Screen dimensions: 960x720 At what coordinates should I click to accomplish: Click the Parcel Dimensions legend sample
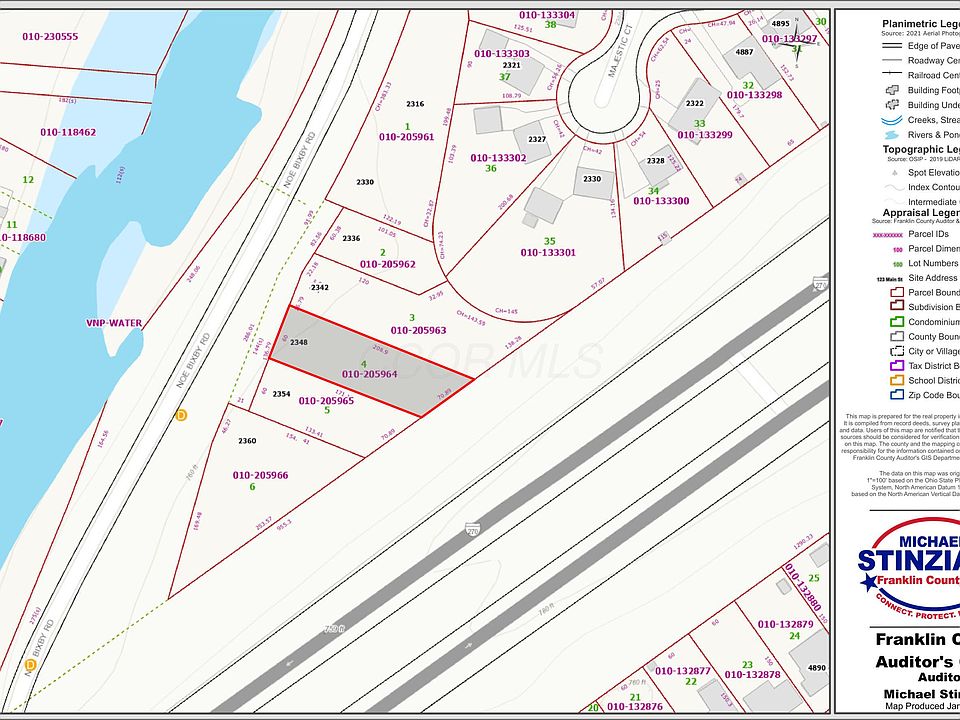pyautogui.click(x=898, y=249)
